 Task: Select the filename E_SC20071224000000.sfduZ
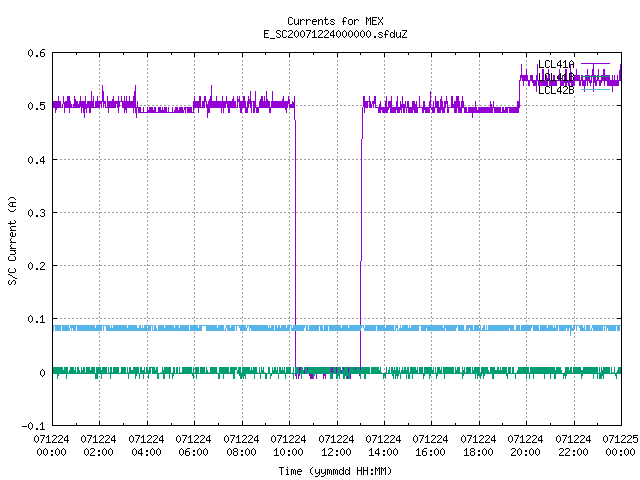(335, 34)
